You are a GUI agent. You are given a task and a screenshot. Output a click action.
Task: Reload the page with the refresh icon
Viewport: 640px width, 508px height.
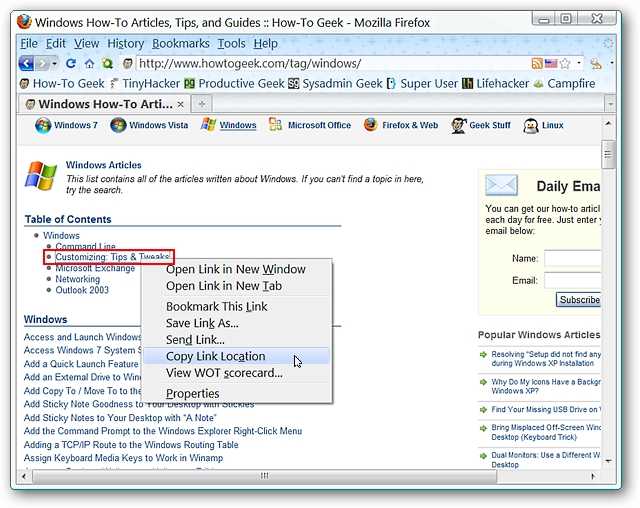coord(71,63)
